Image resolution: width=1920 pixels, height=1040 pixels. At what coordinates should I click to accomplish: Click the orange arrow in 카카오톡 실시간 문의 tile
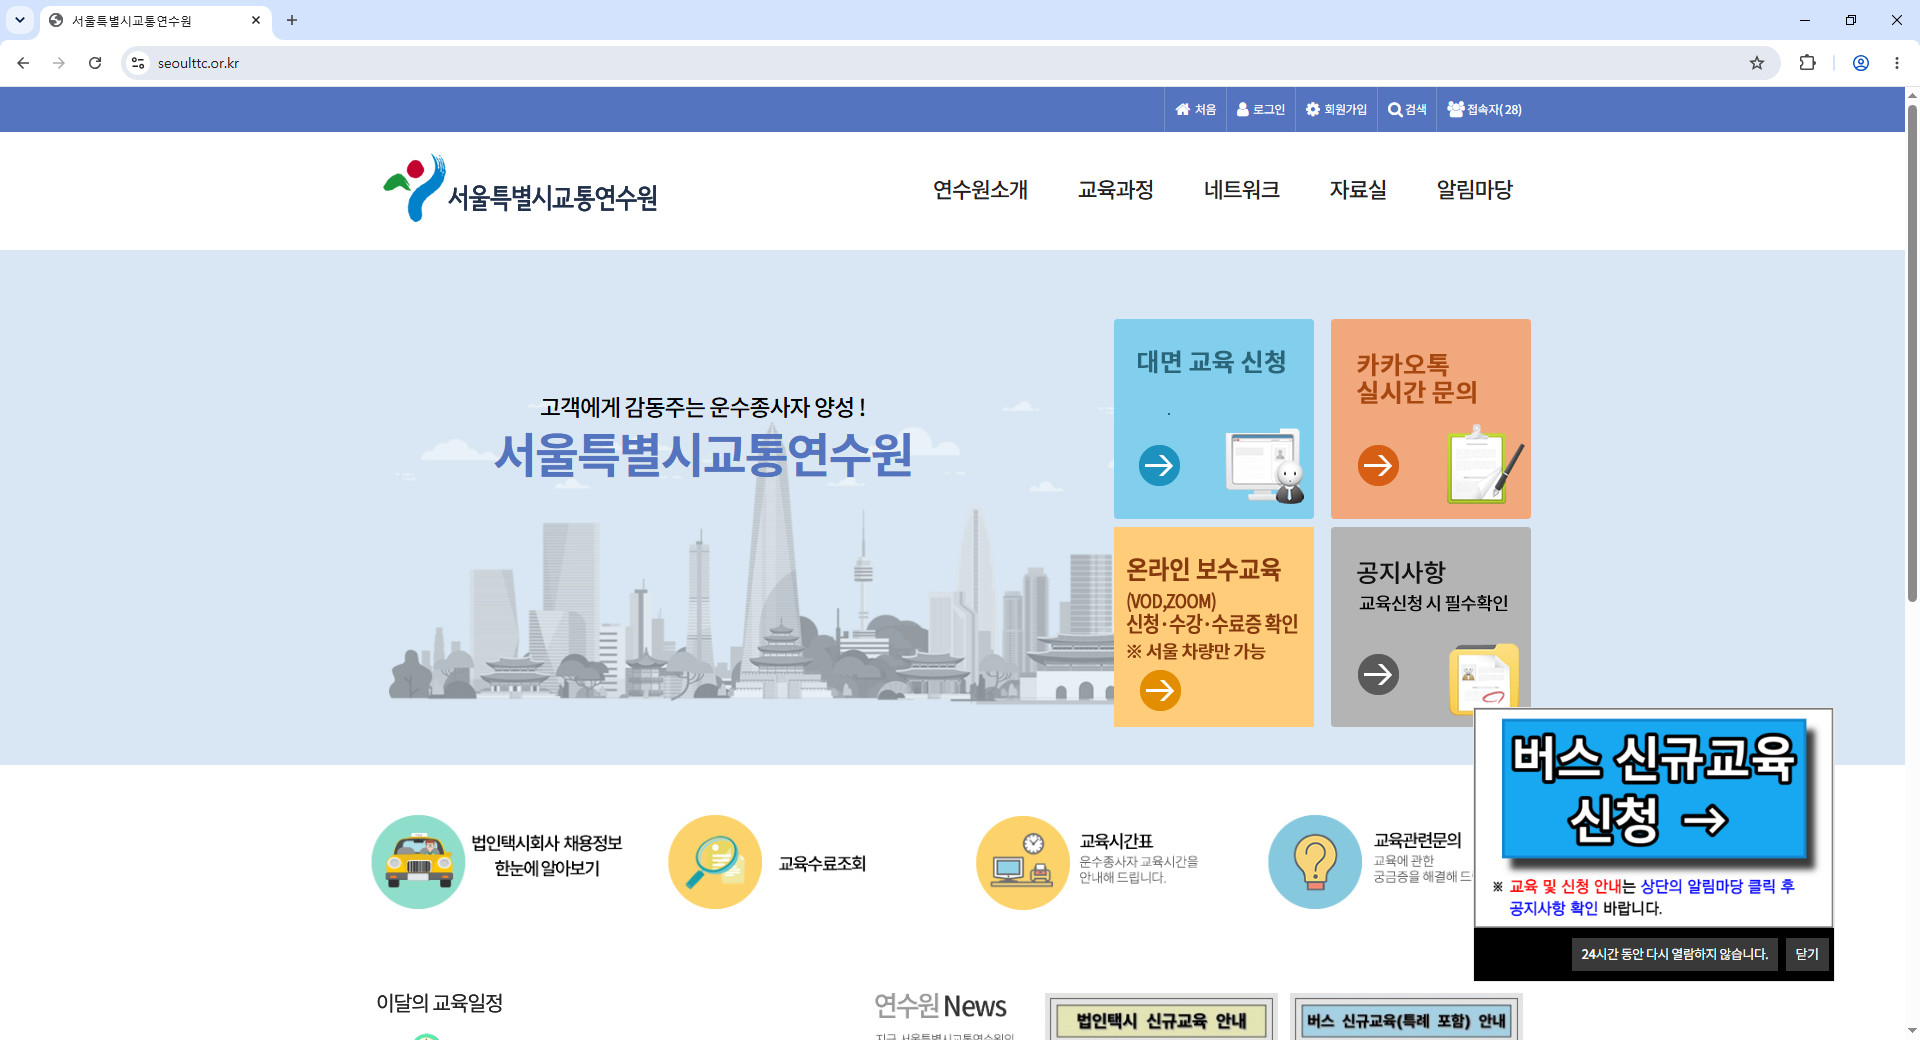(x=1378, y=465)
